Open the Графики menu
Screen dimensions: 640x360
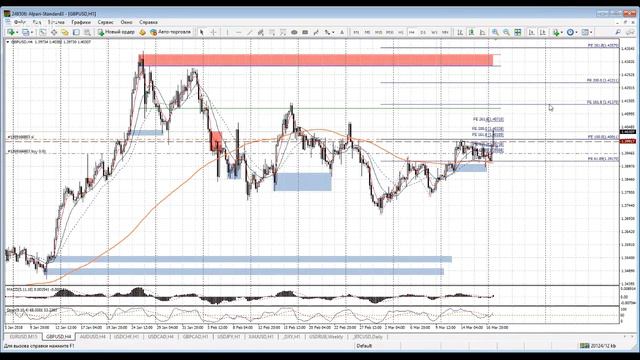[x=81, y=22]
